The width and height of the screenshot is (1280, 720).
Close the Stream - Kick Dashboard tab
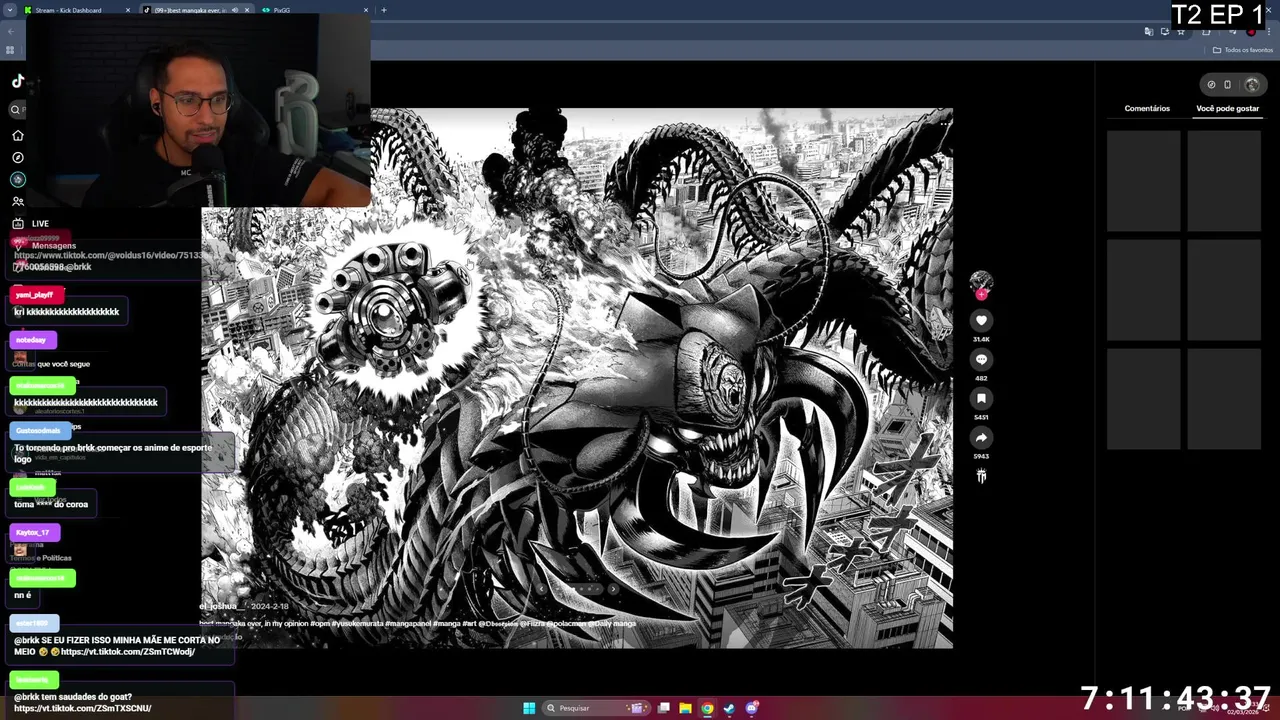(x=128, y=10)
